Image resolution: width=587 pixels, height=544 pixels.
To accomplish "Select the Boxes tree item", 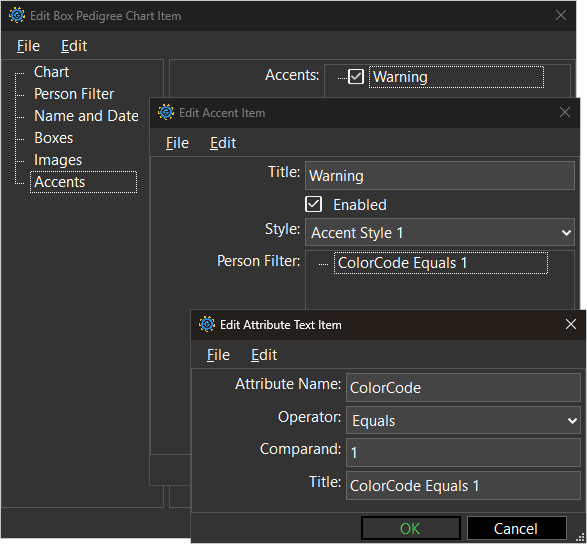I will pos(54,138).
